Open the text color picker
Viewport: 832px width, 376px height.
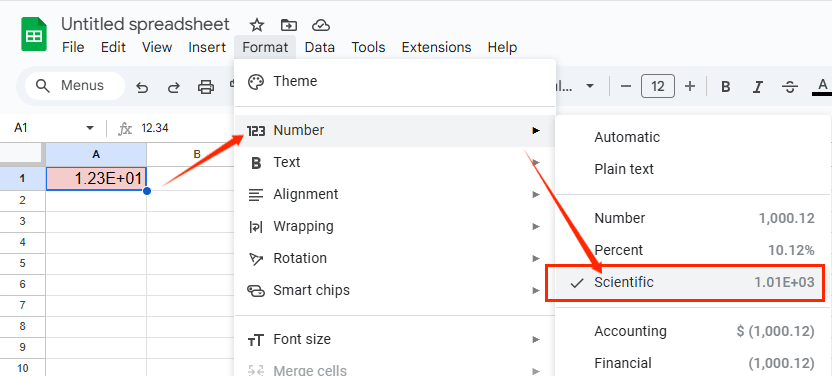[822, 86]
